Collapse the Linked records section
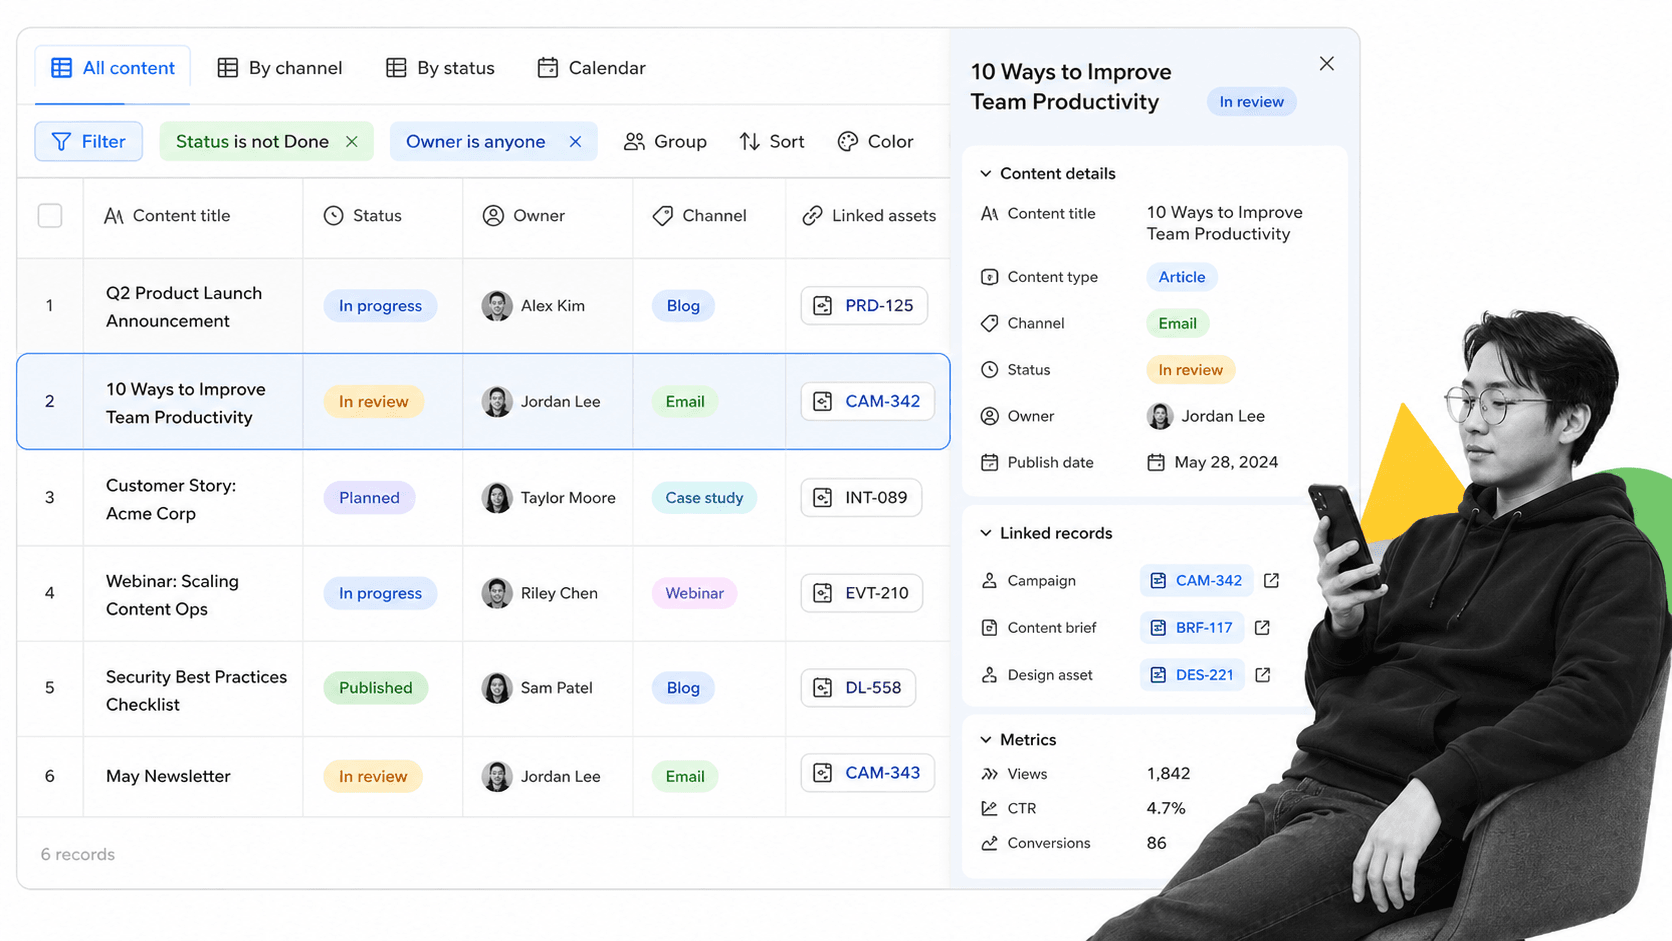 tap(986, 534)
